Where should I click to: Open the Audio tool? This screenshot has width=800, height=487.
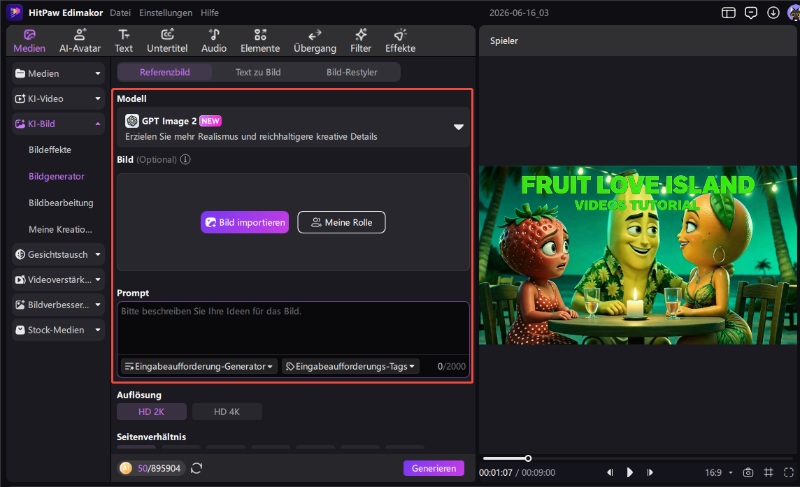214,41
